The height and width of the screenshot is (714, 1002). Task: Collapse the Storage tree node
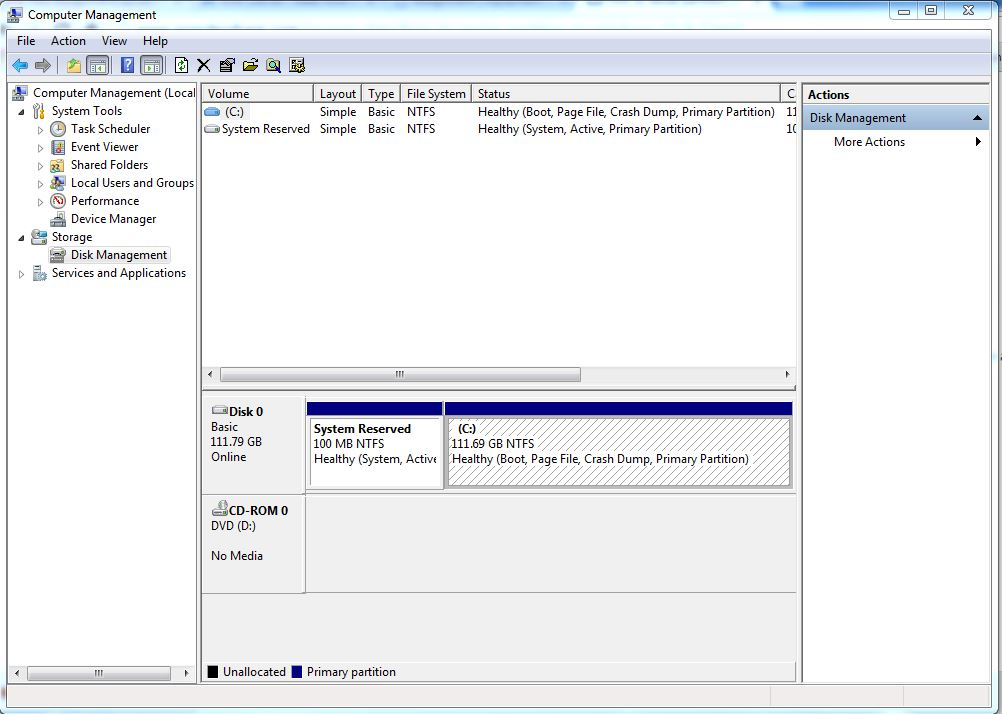22,237
